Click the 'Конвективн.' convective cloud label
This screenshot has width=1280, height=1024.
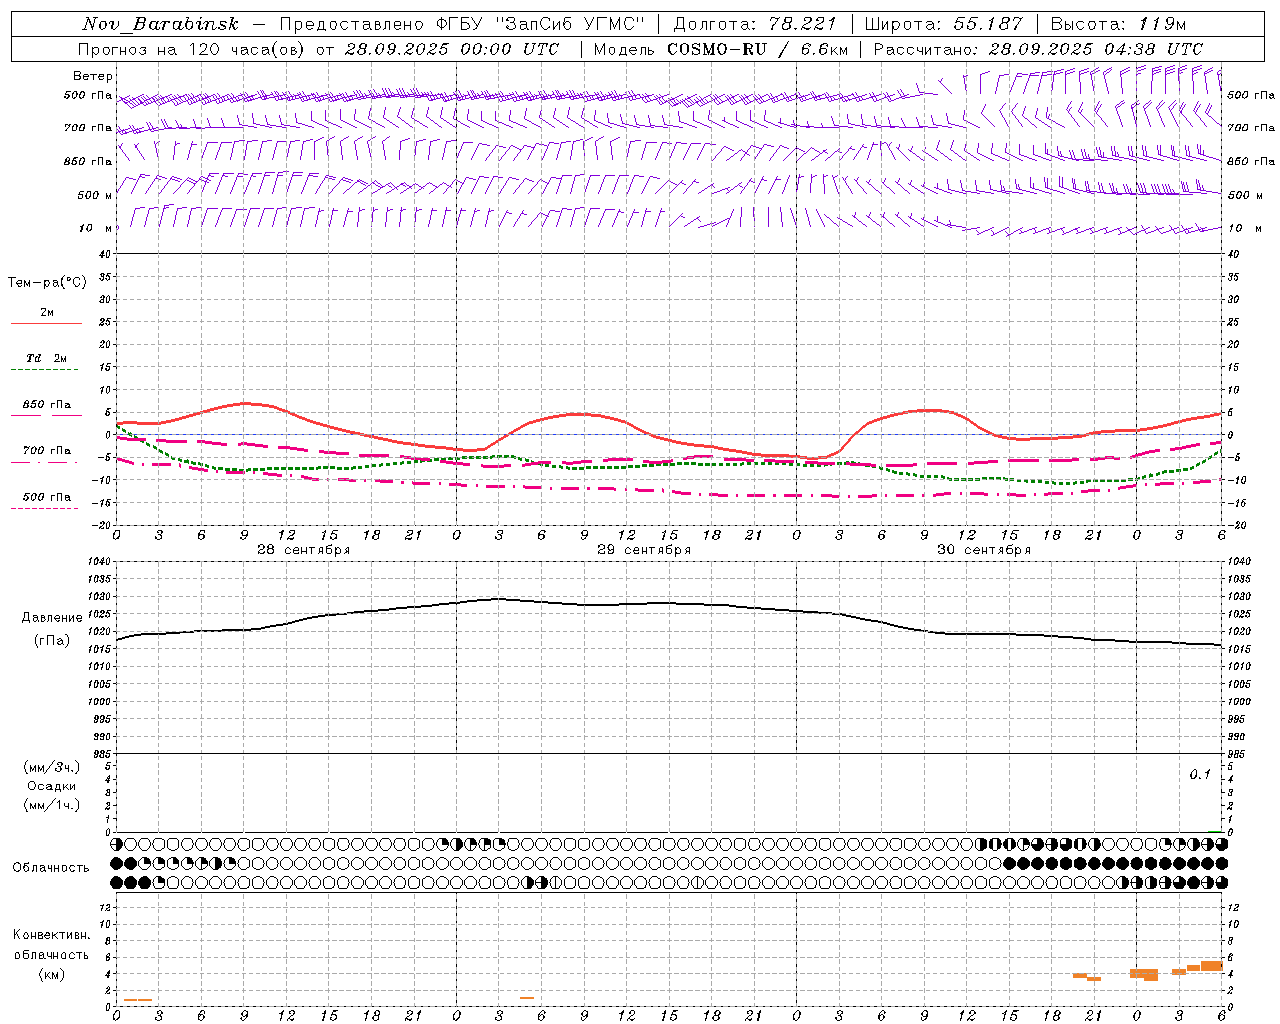52,935
